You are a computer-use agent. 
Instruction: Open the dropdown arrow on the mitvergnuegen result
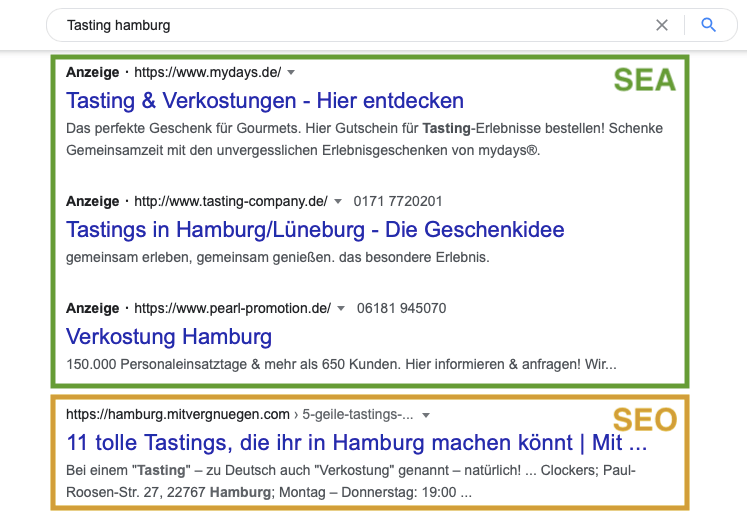click(x=427, y=414)
